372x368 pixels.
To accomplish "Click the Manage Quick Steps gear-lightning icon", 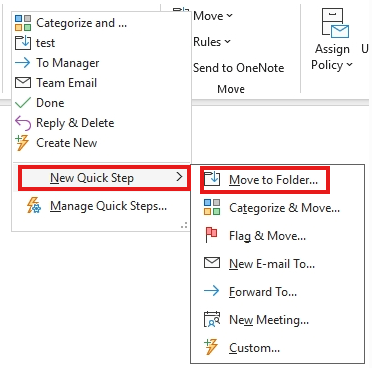I will (34, 205).
